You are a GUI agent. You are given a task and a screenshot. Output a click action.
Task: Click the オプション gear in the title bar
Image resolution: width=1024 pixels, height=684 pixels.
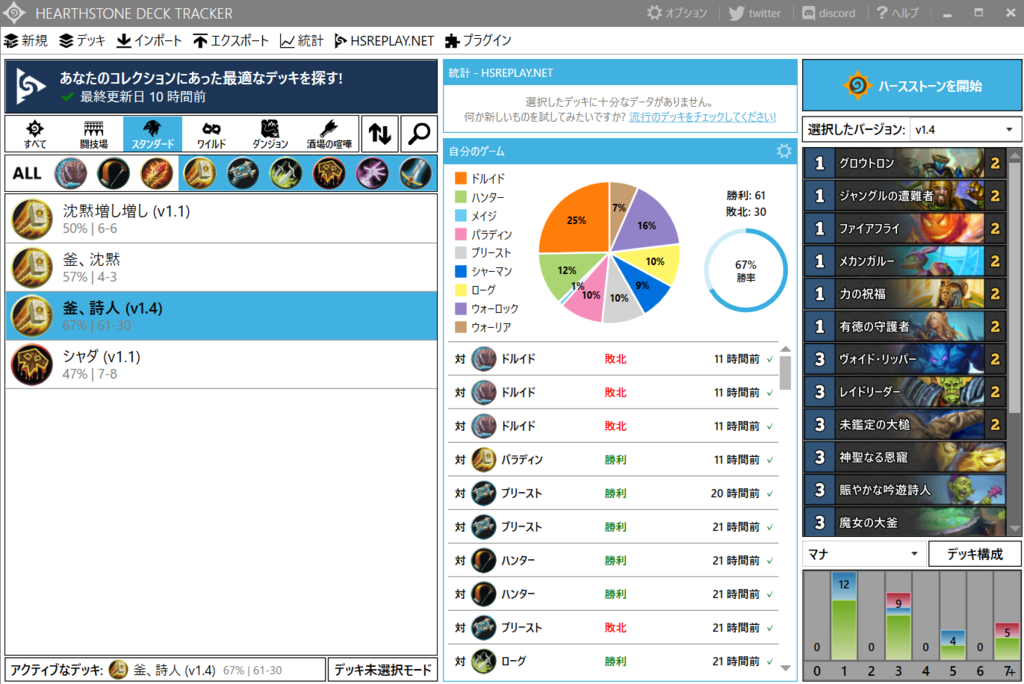pos(654,13)
